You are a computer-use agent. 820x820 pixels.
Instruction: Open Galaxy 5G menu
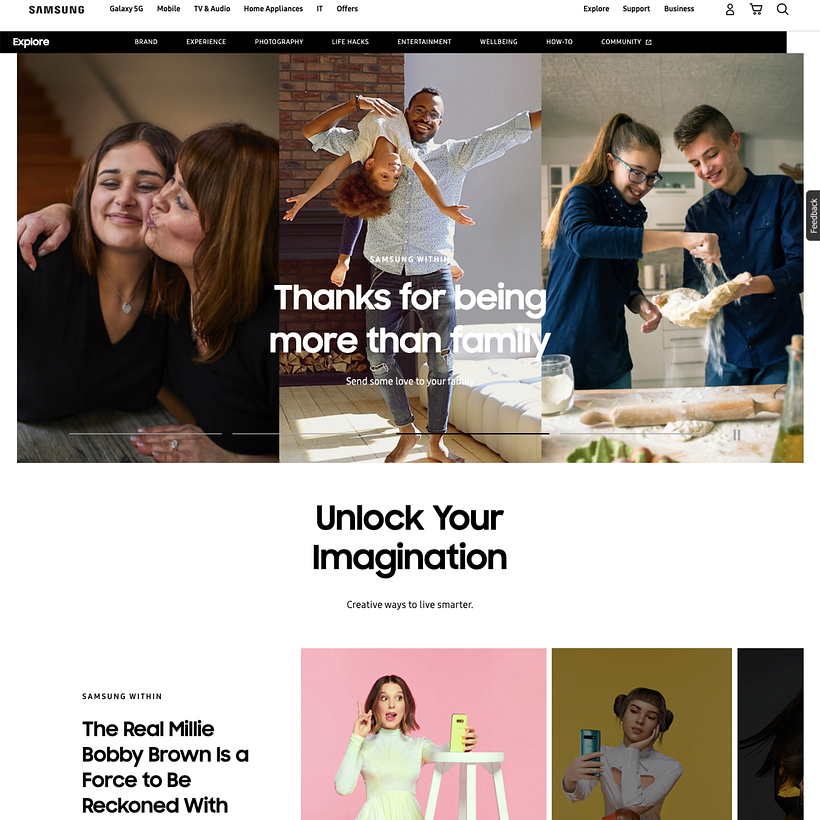click(126, 9)
